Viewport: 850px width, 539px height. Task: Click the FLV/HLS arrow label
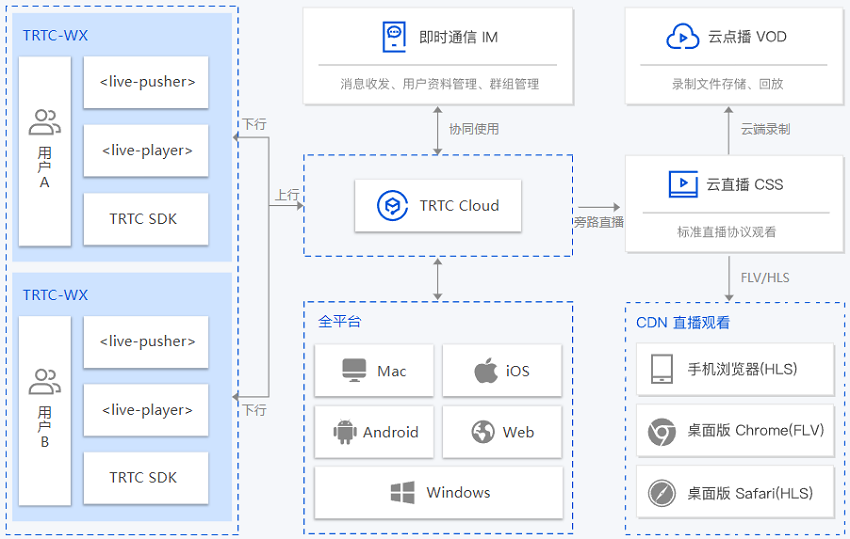tap(765, 278)
